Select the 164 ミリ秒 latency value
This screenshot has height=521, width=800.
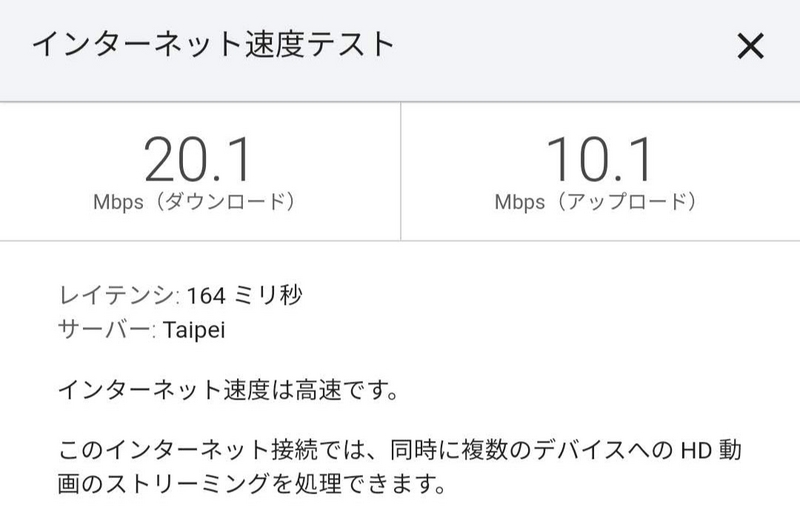click(244, 295)
